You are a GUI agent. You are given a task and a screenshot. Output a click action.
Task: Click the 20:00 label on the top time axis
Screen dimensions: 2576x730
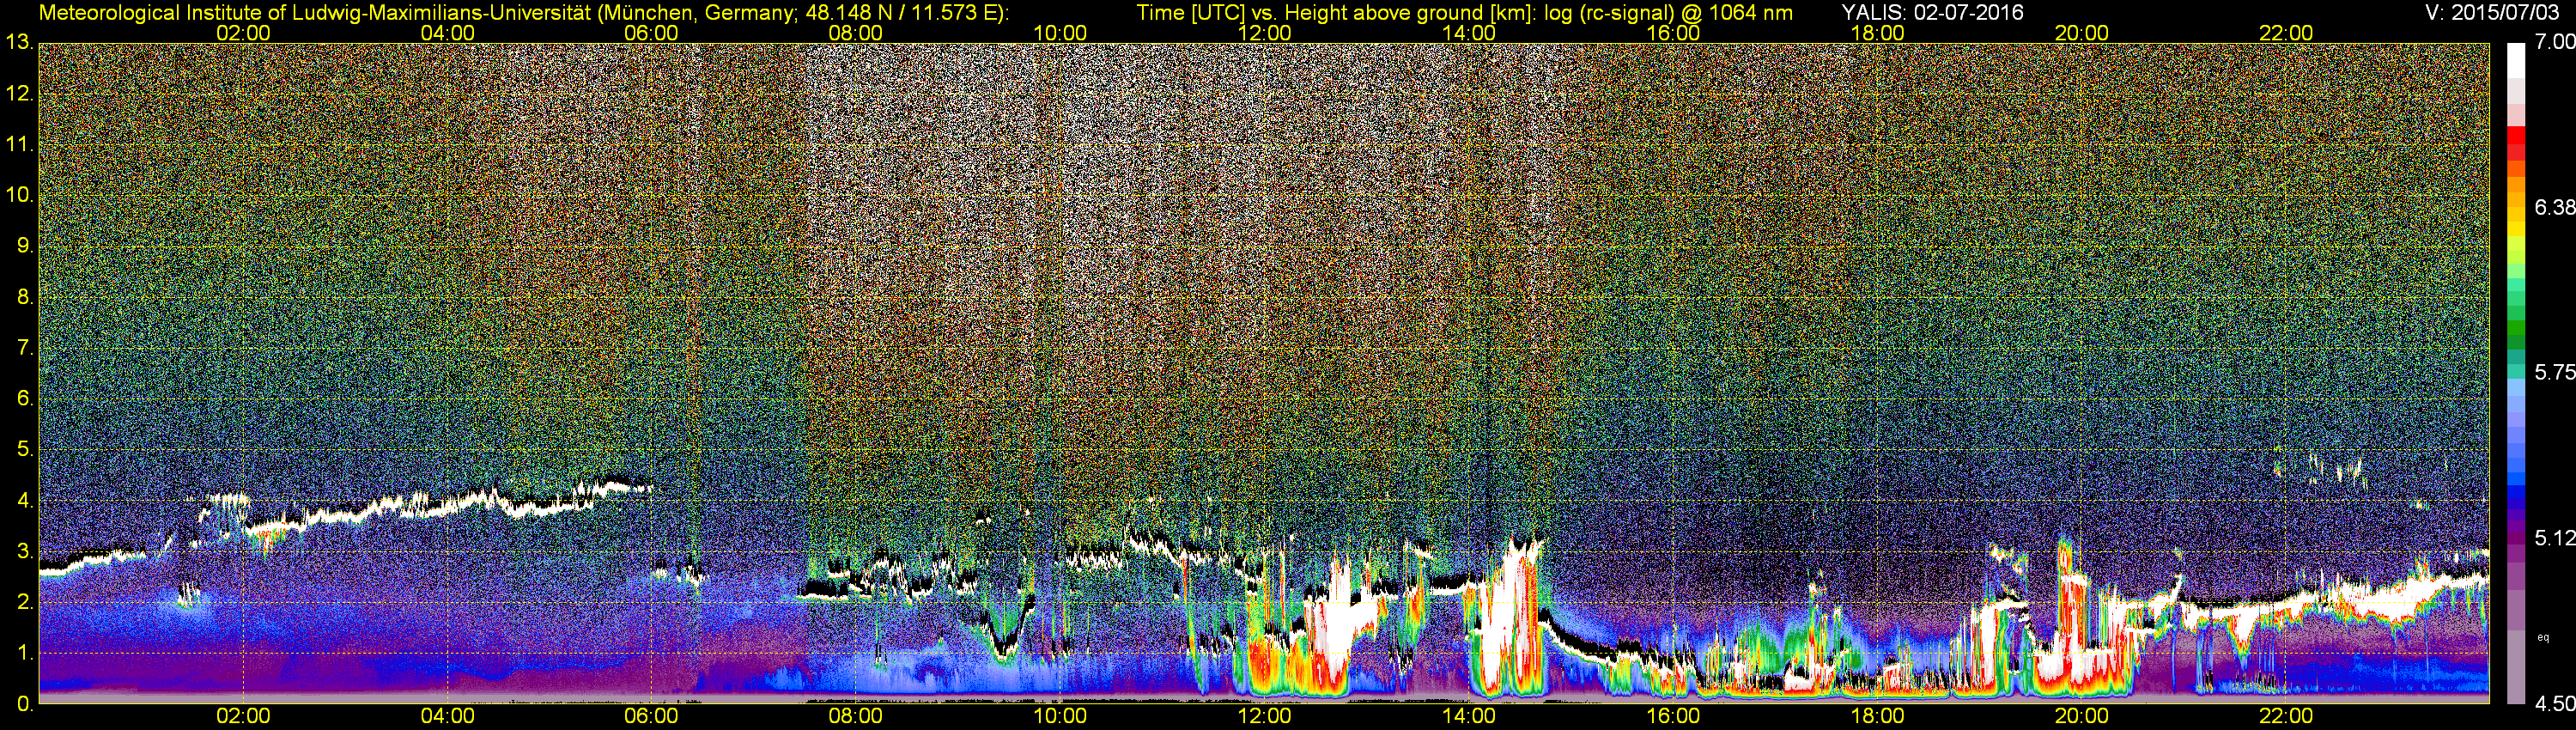2082,33
